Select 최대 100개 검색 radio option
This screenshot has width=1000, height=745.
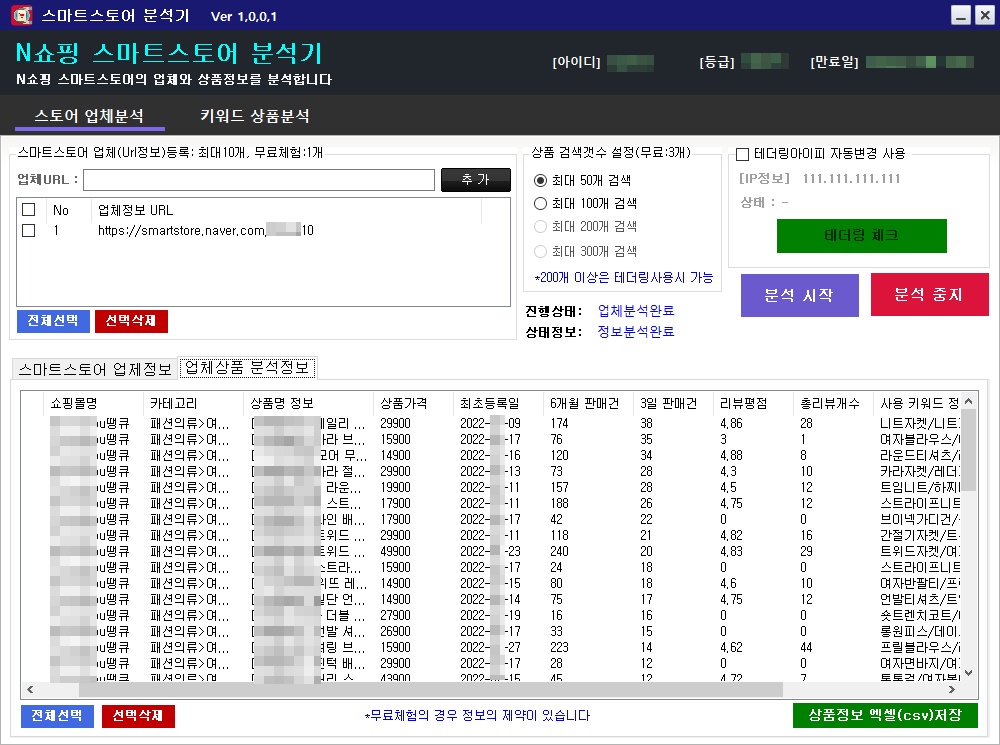540,203
